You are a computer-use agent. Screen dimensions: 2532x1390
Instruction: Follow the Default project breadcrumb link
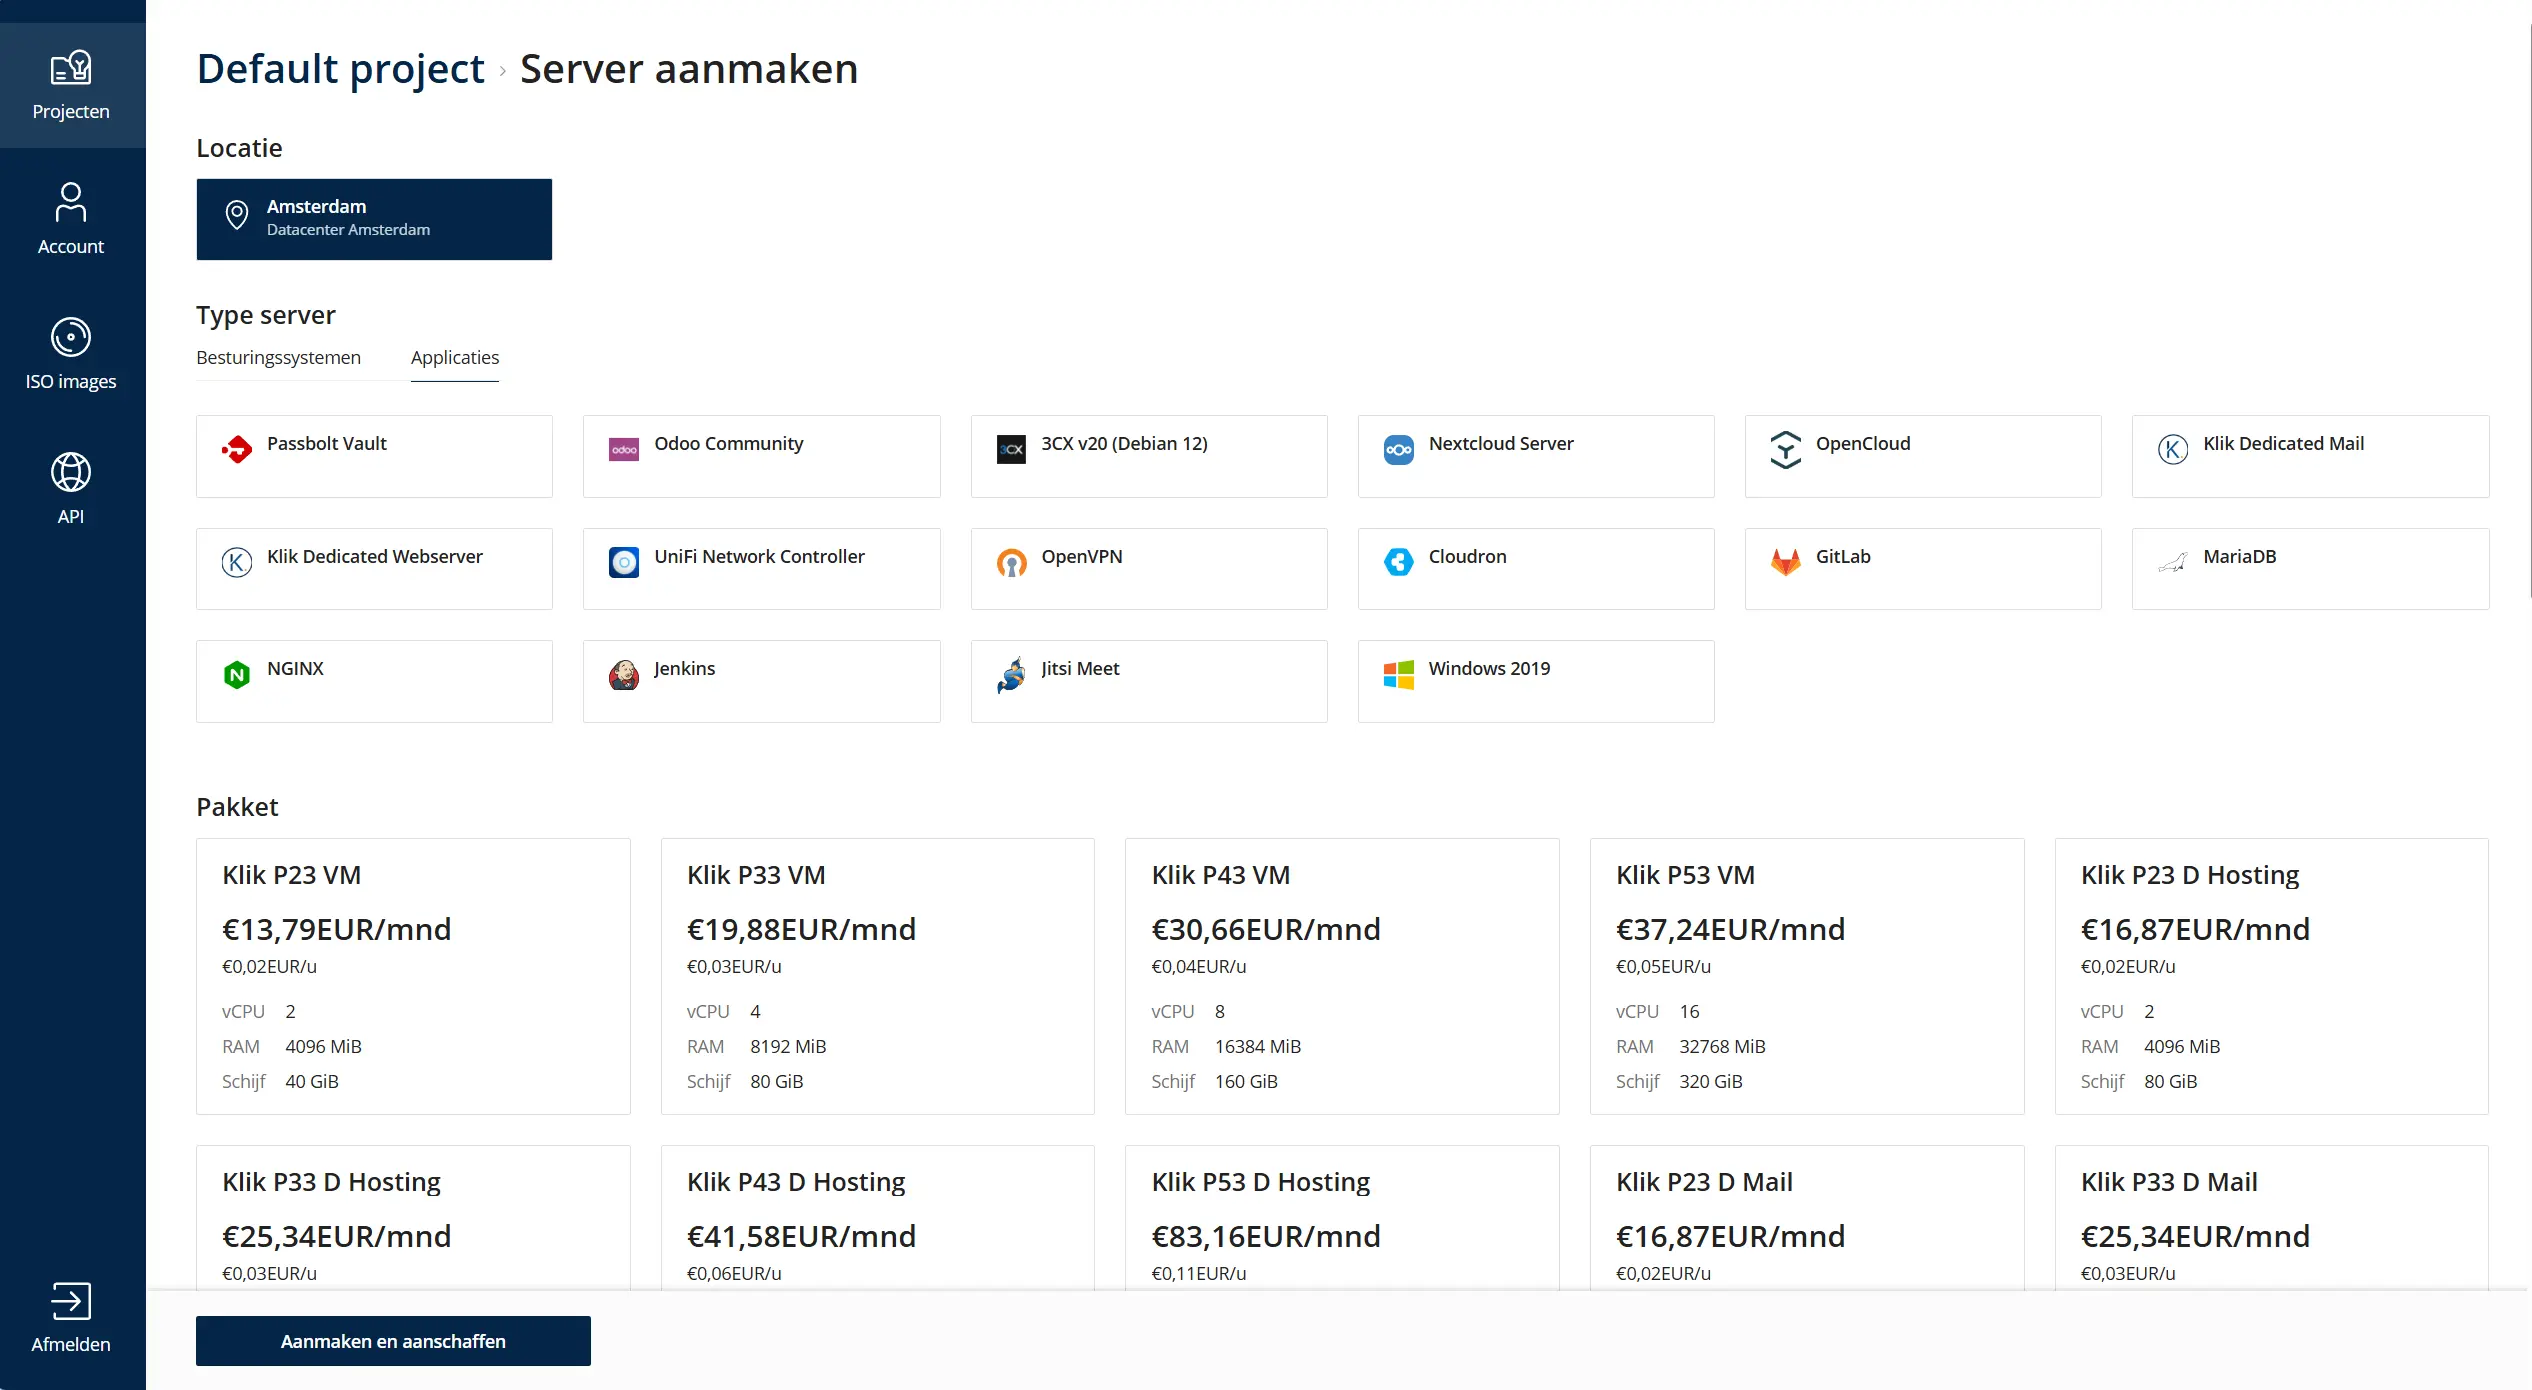(x=340, y=69)
